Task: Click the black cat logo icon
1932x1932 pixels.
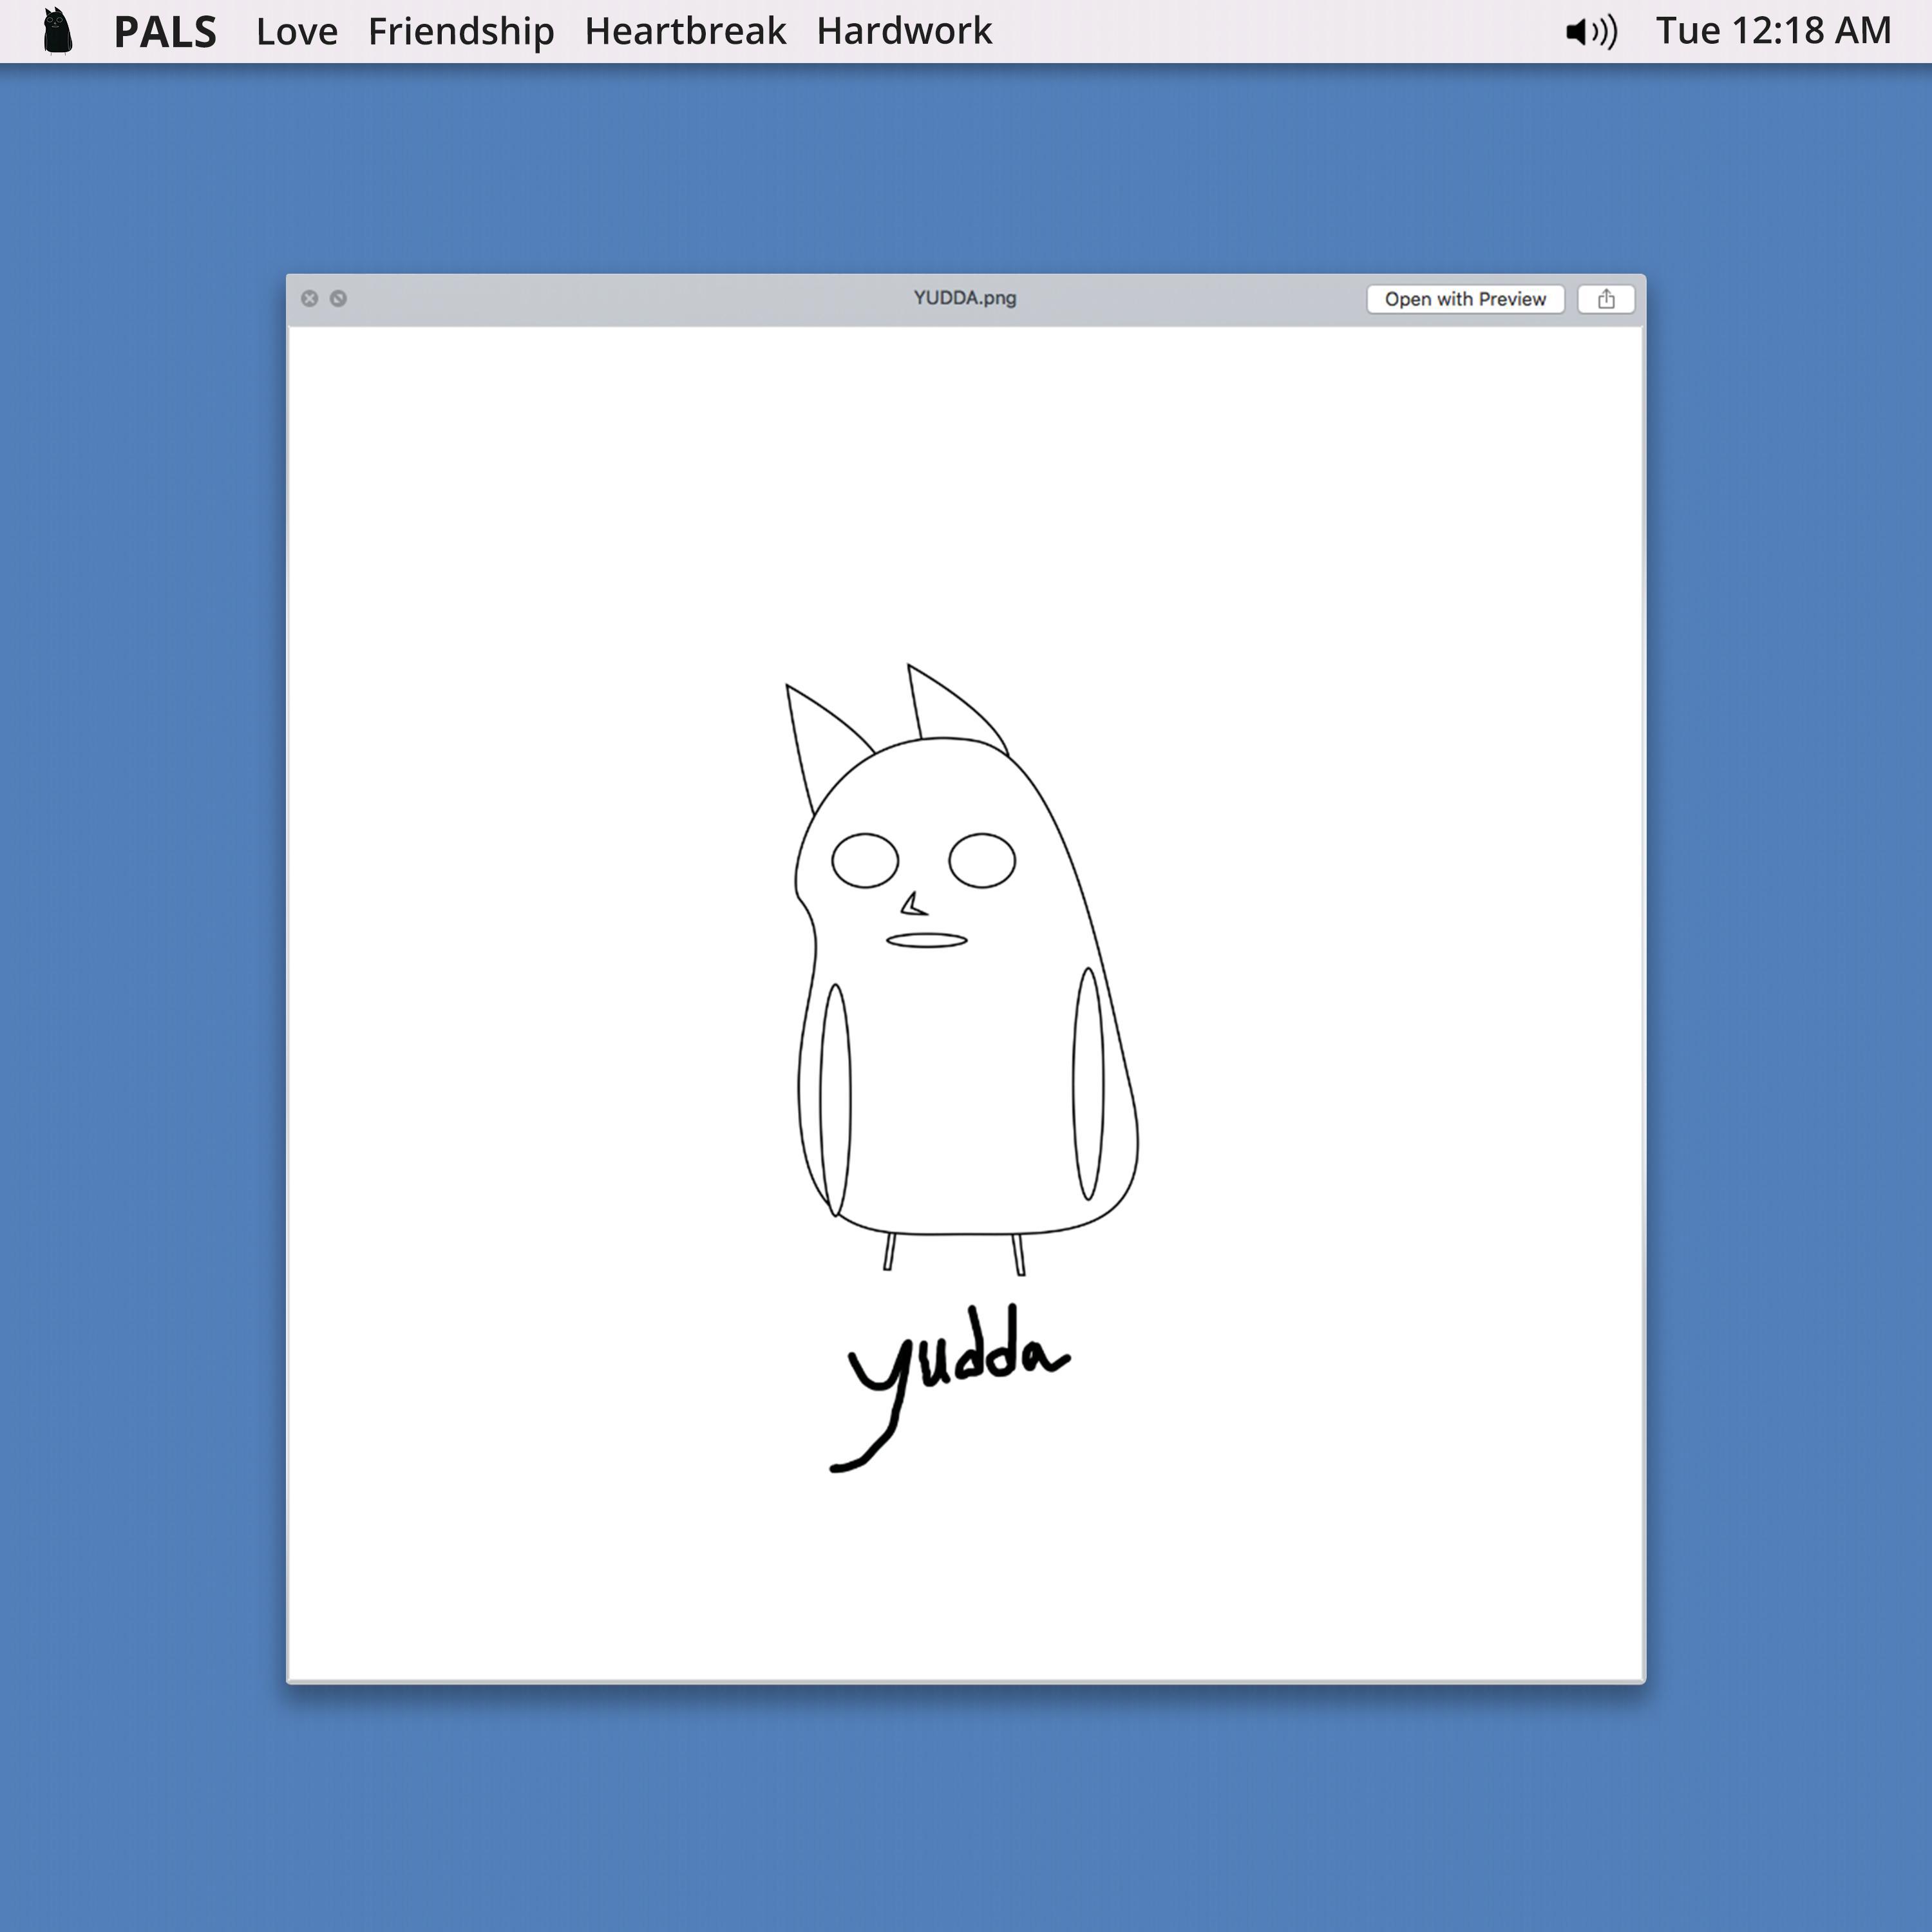Action: click(58, 30)
